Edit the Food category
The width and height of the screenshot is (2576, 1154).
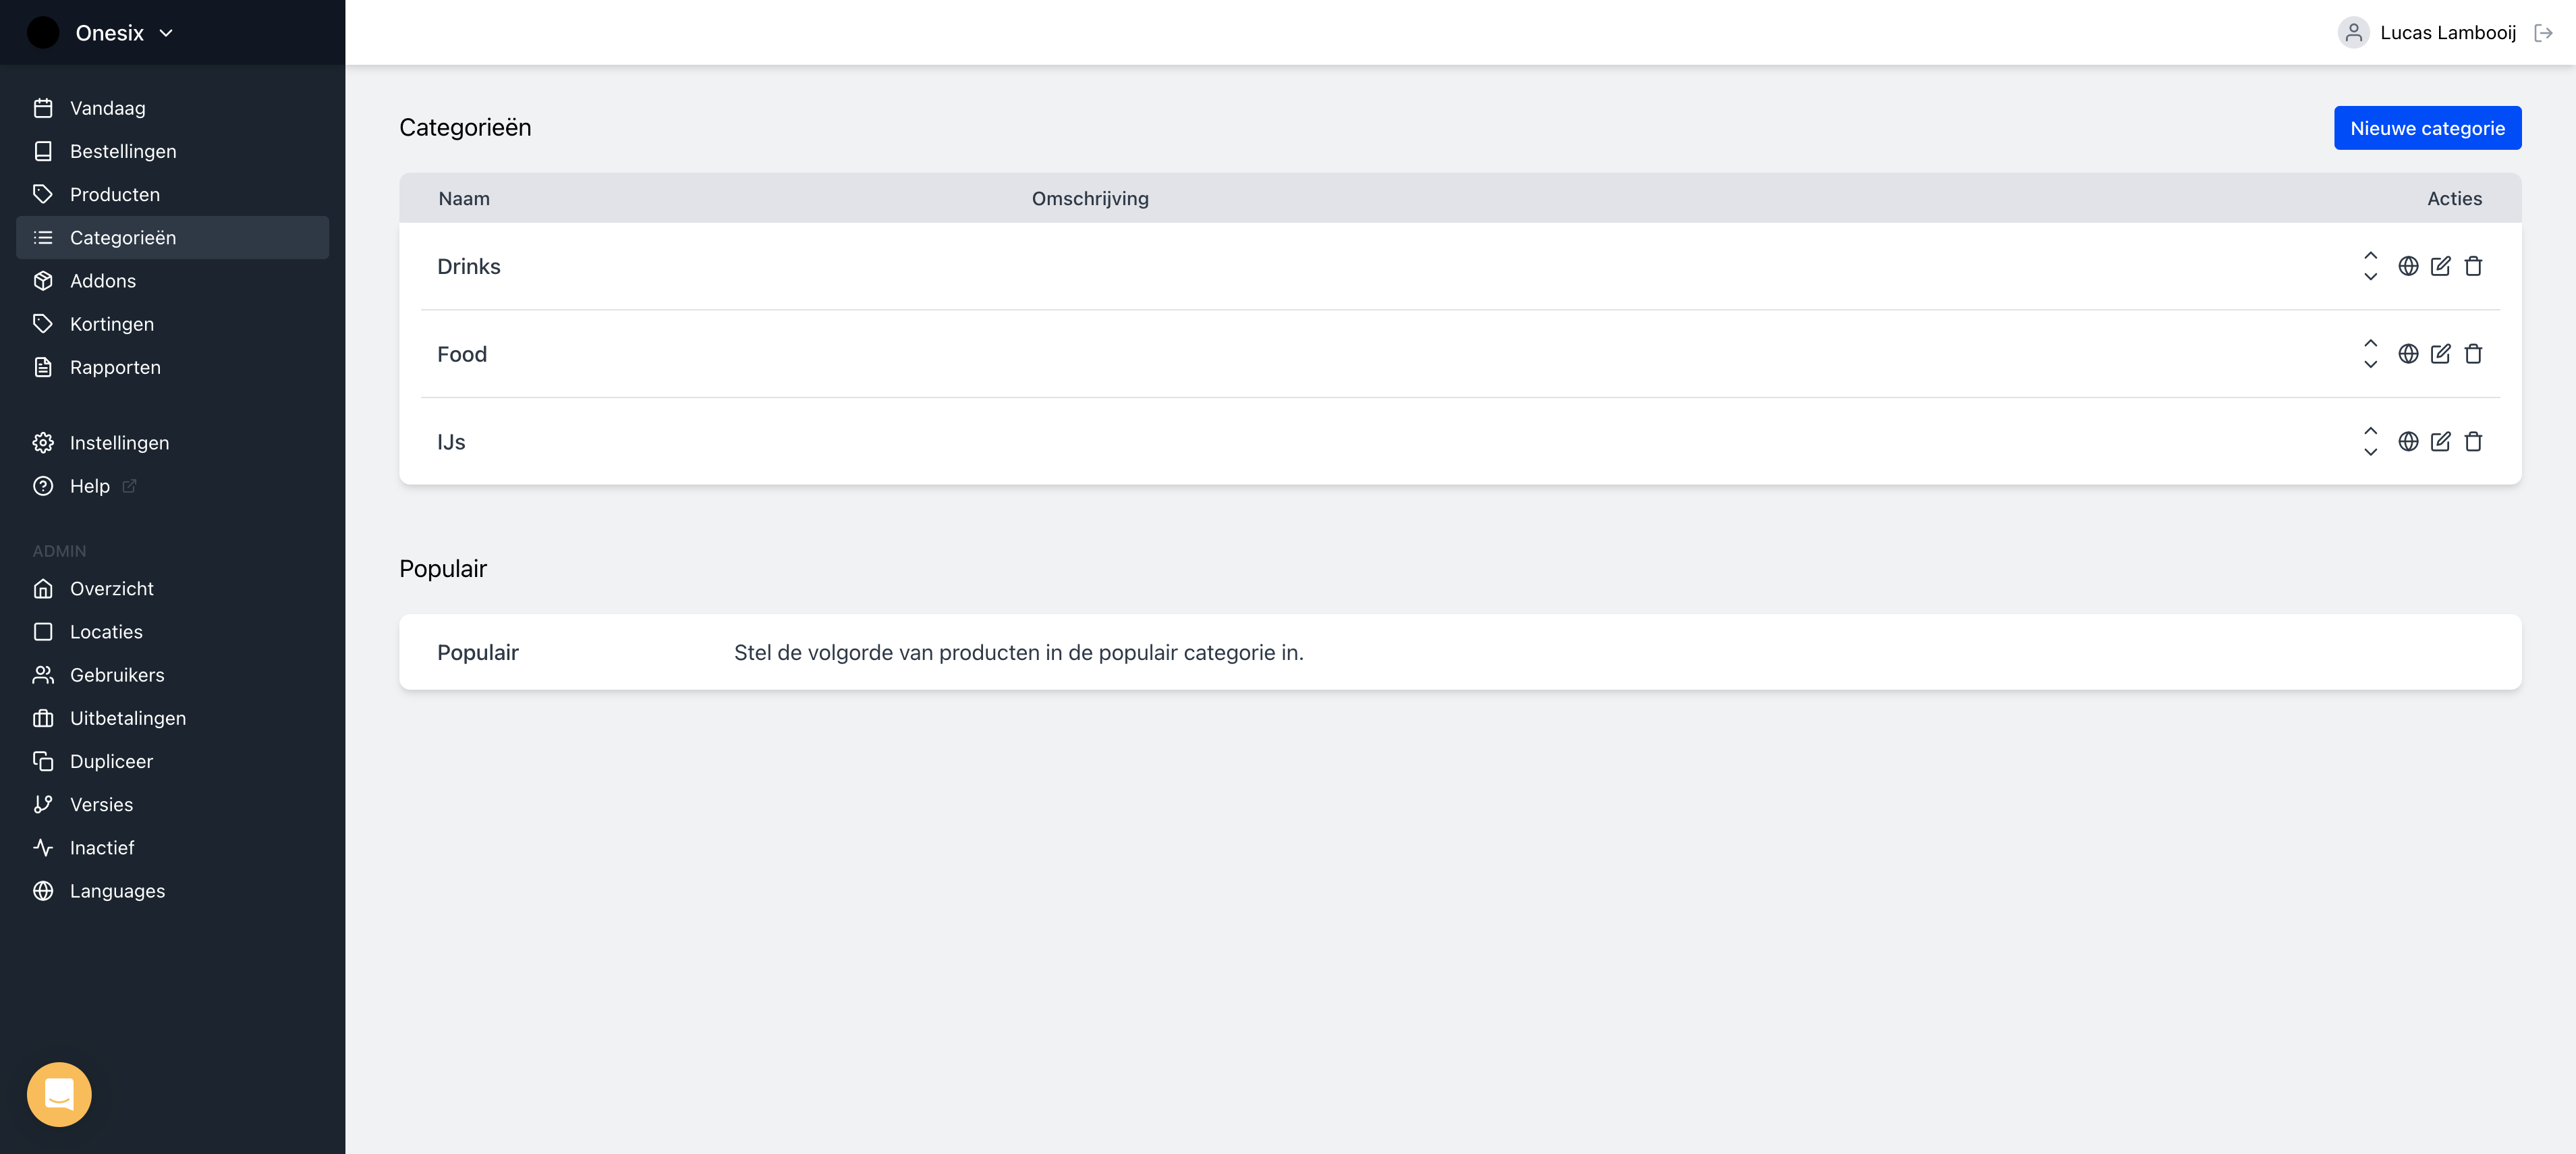point(2440,354)
